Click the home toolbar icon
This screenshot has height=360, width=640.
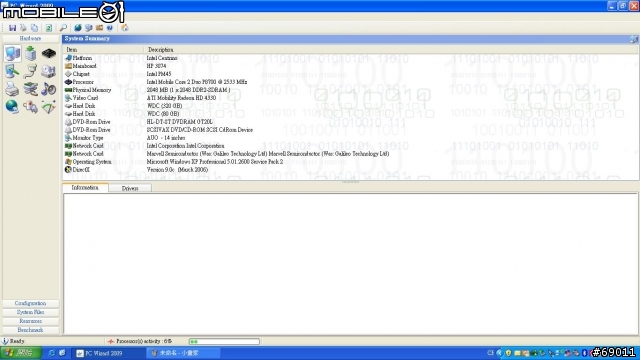click(x=124, y=28)
